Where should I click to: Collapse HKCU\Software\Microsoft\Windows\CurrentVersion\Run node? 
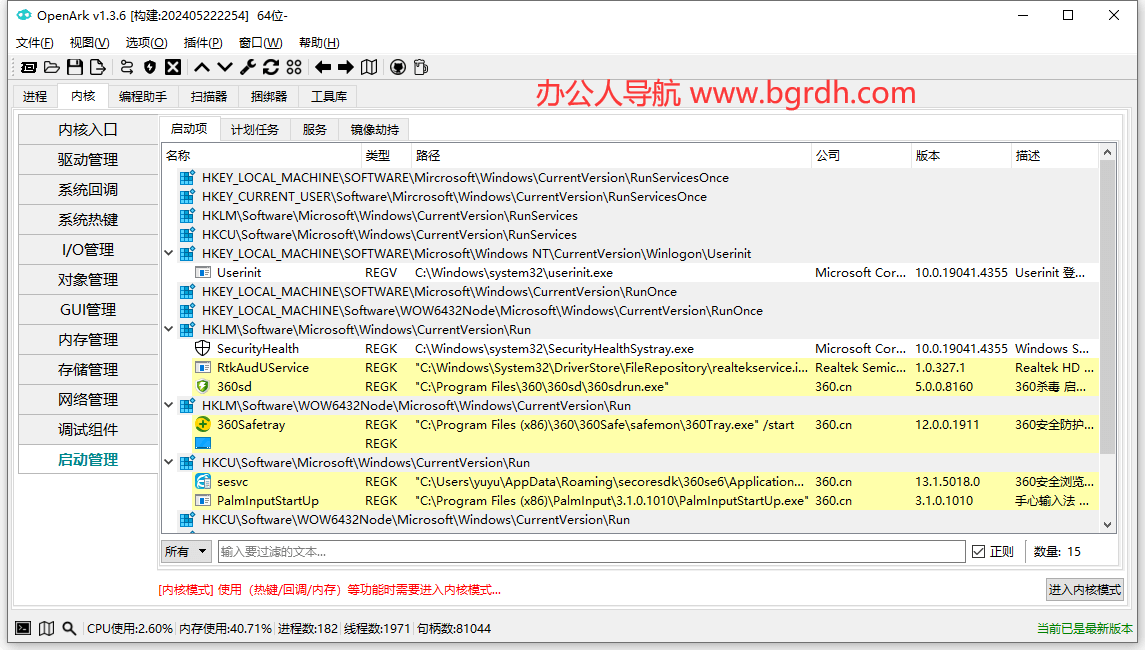(x=169, y=462)
